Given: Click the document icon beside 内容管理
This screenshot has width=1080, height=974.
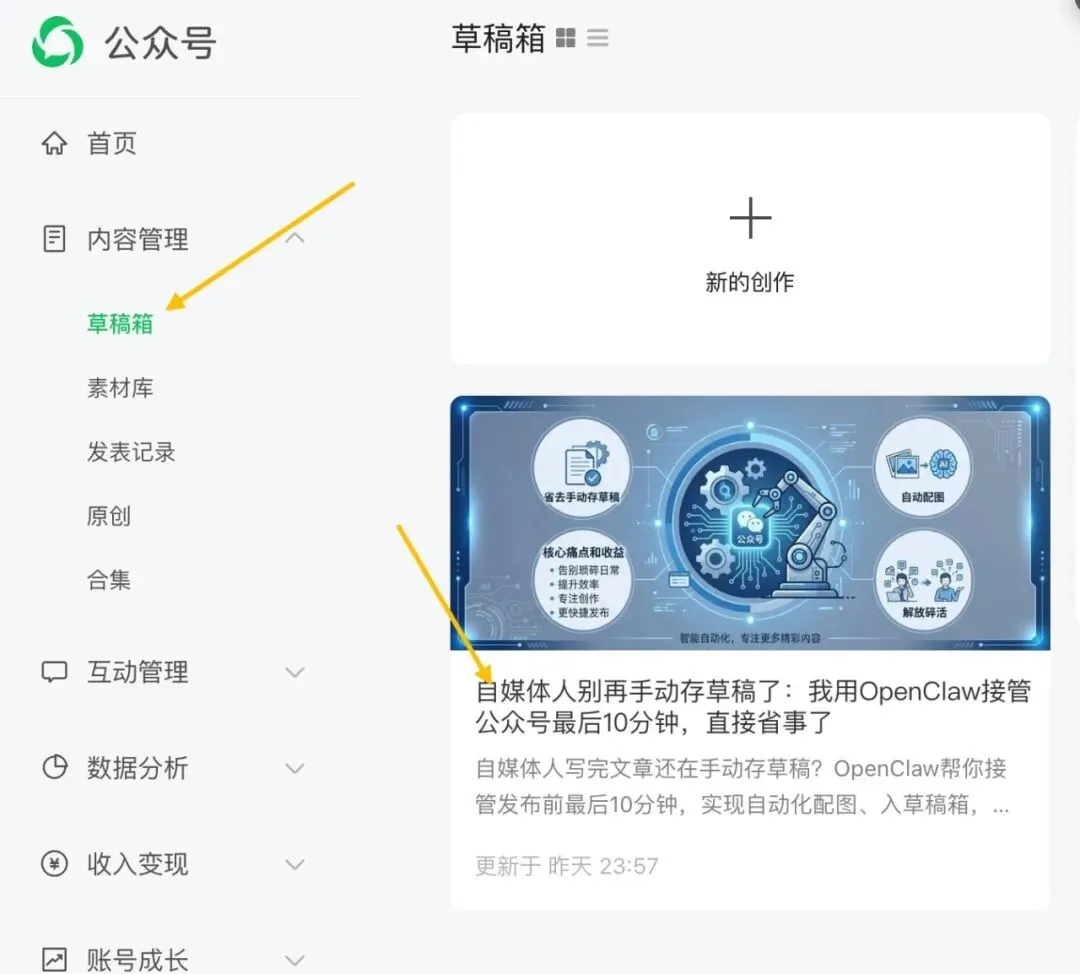Looking at the screenshot, I should pyautogui.click(x=54, y=239).
